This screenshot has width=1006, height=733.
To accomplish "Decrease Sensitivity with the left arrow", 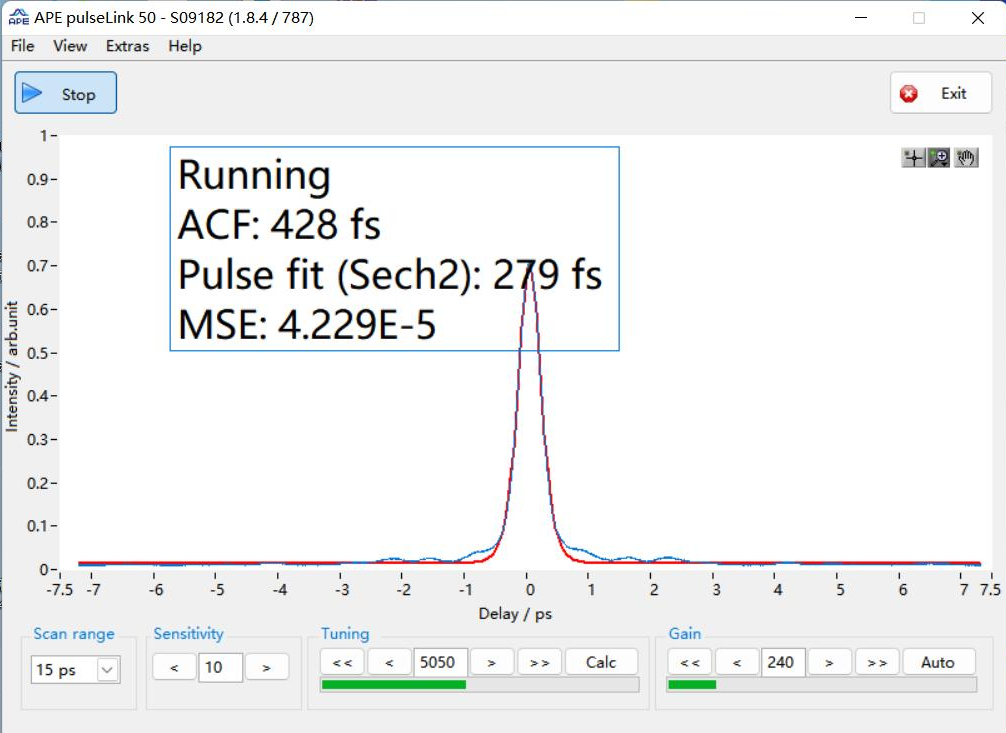I will coord(175,667).
